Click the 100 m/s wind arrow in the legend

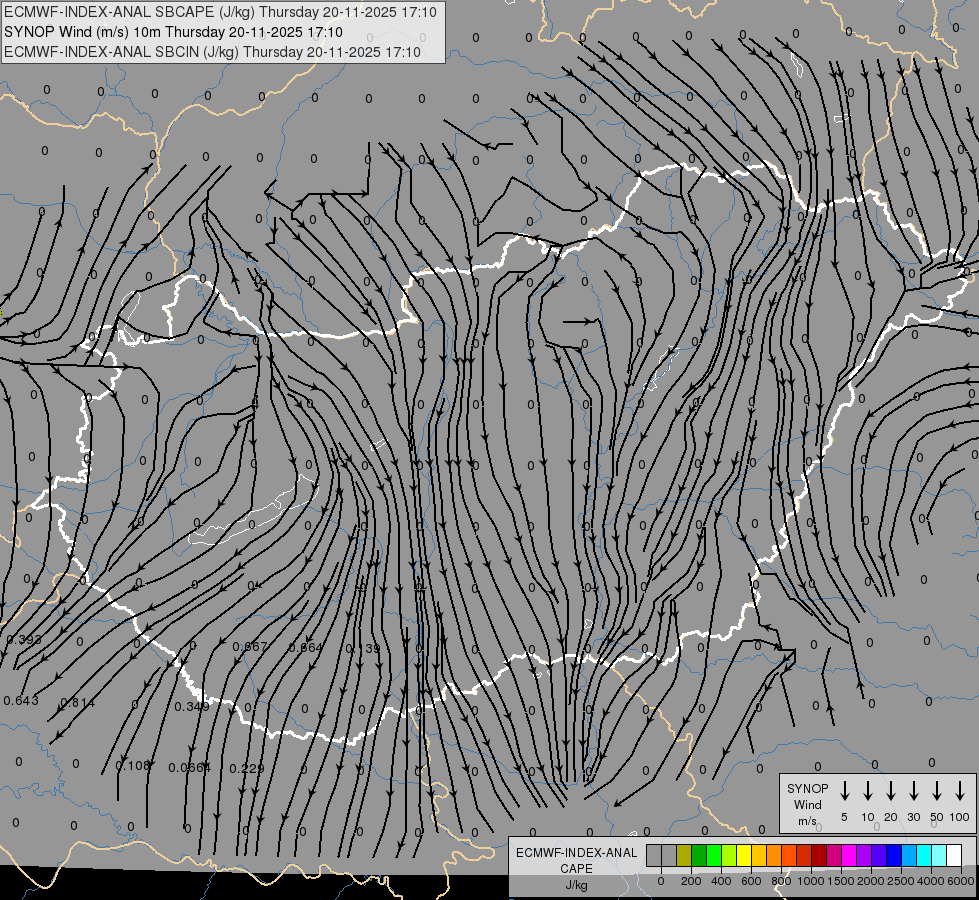click(960, 791)
